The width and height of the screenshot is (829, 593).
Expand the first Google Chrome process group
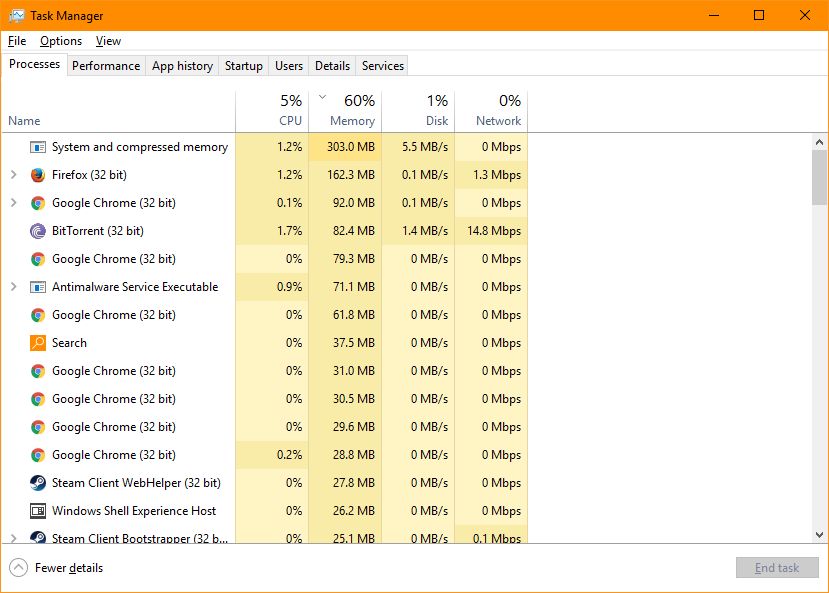(14, 203)
